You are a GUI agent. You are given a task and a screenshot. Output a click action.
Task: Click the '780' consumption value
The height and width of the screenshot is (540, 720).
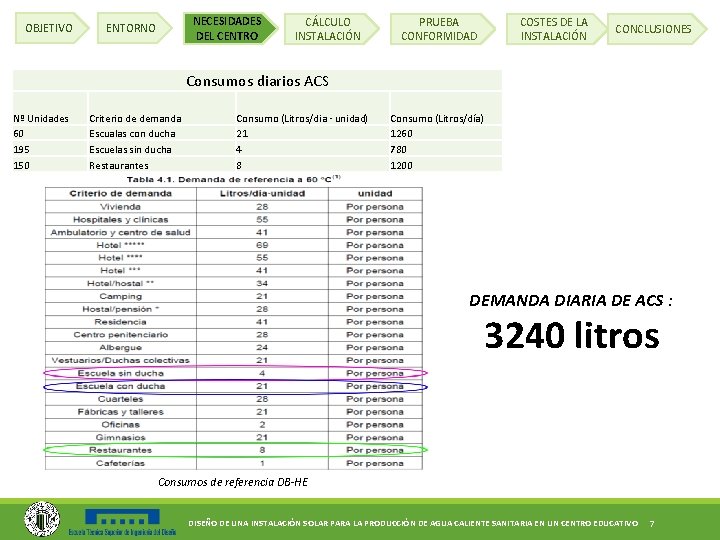point(398,150)
